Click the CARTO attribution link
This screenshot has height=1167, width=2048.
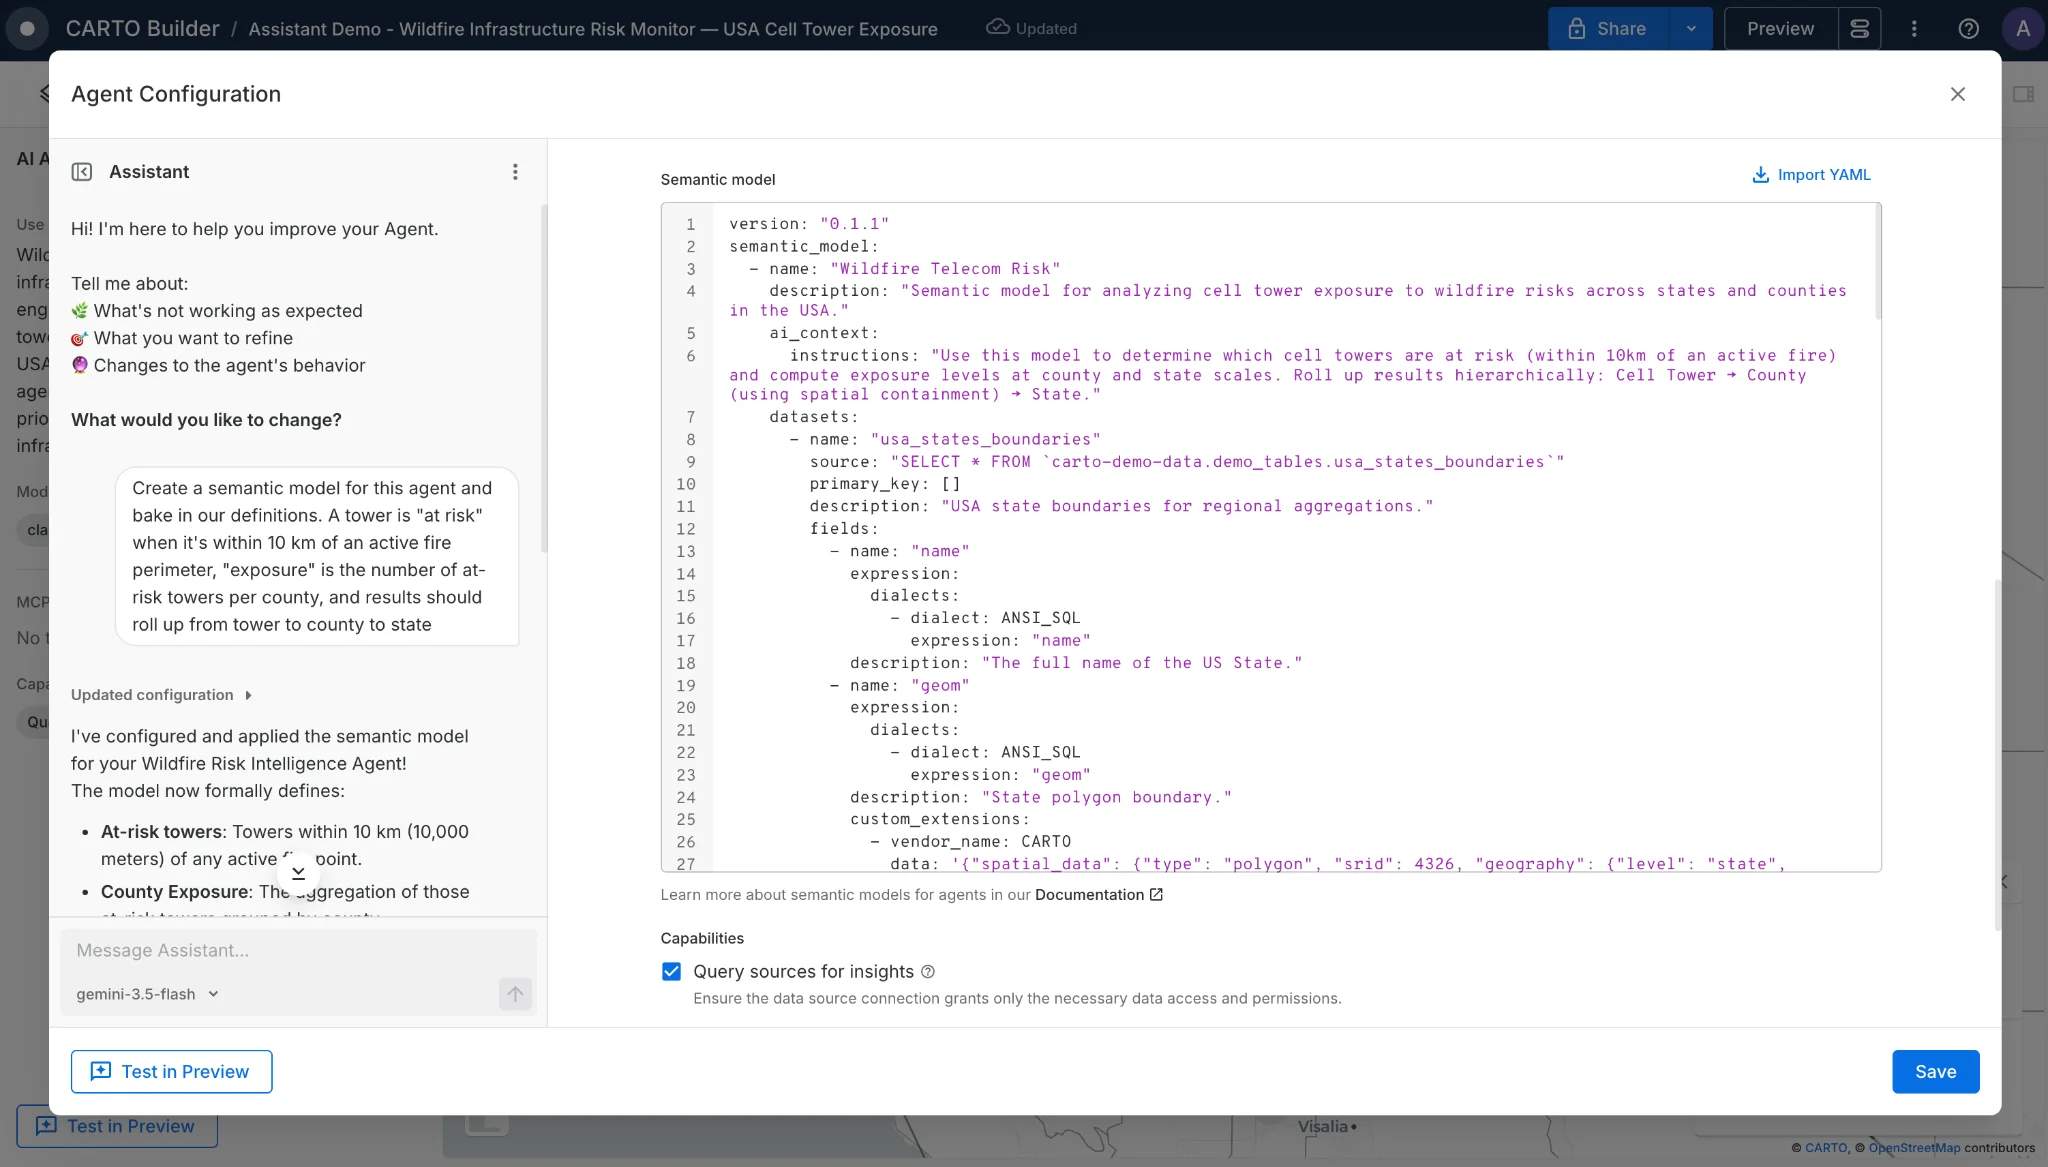pos(1826,1148)
